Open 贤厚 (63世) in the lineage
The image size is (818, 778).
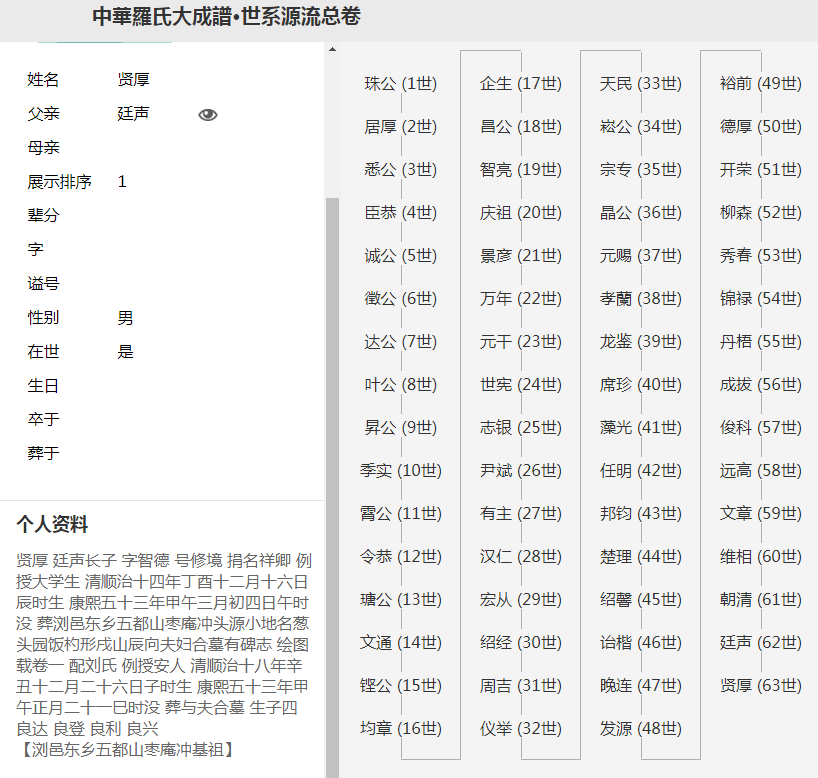[761, 686]
